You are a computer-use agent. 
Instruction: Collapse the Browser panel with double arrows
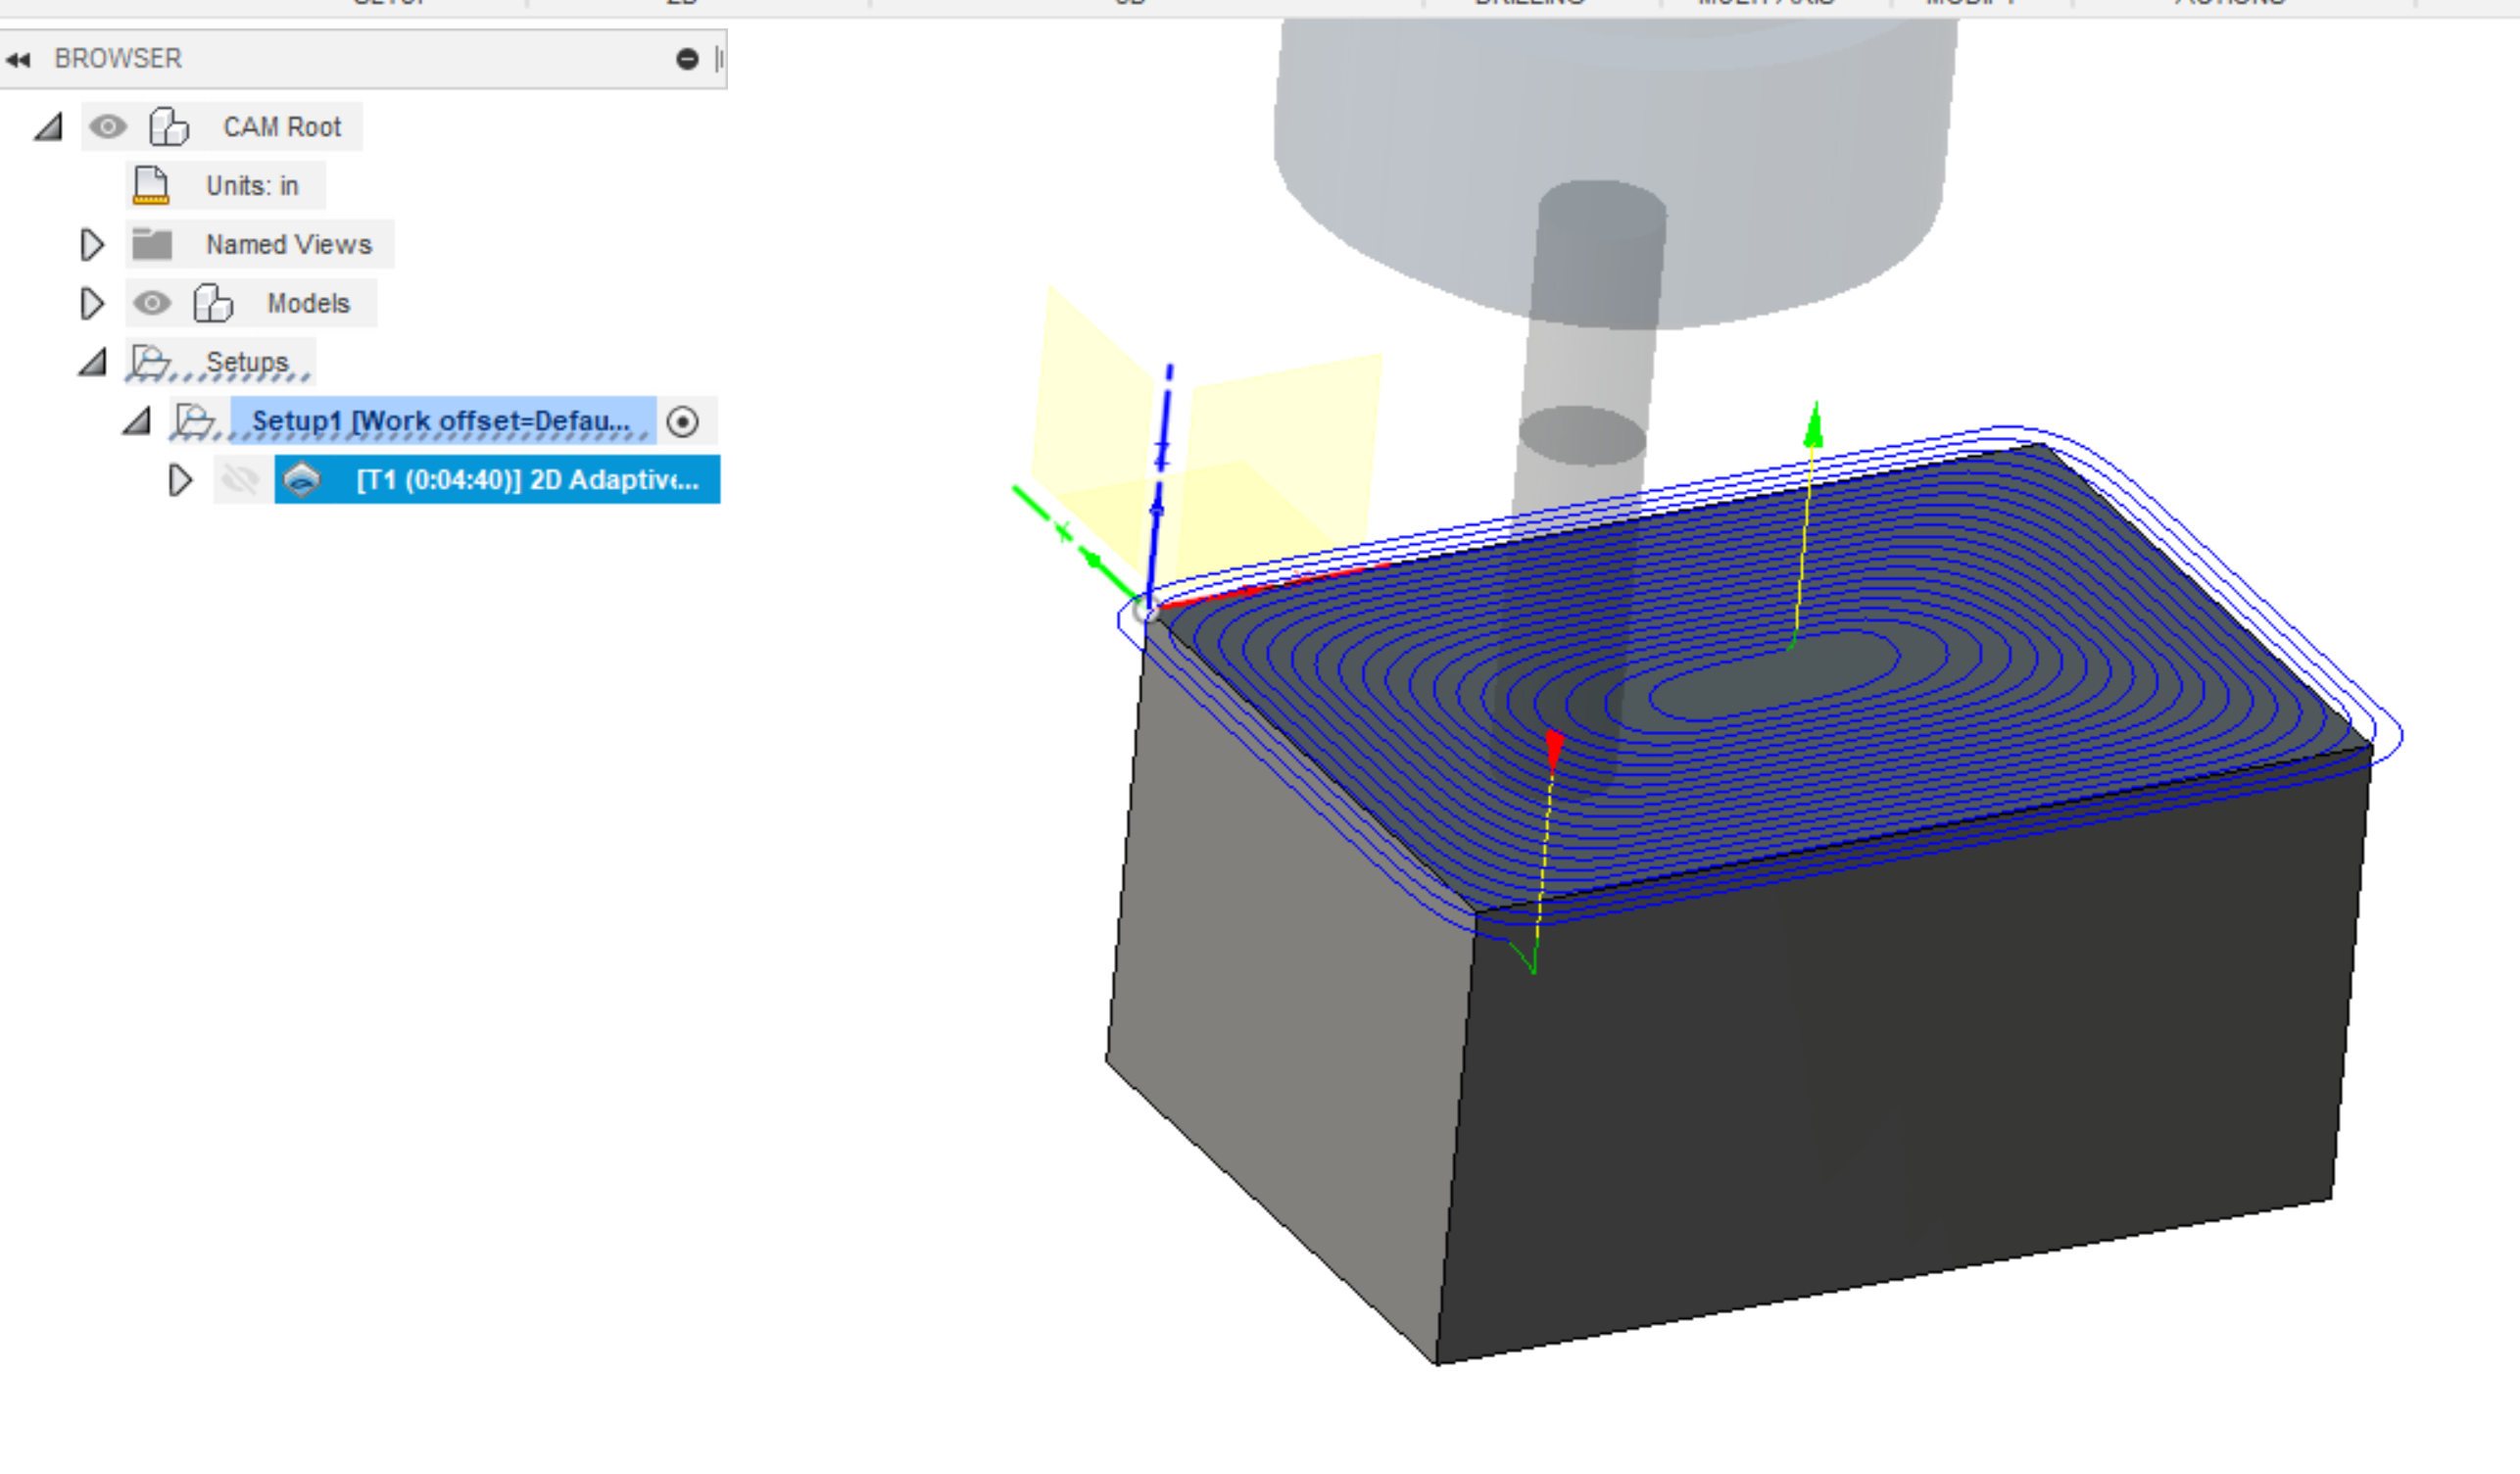pyautogui.click(x=18, y=60)
